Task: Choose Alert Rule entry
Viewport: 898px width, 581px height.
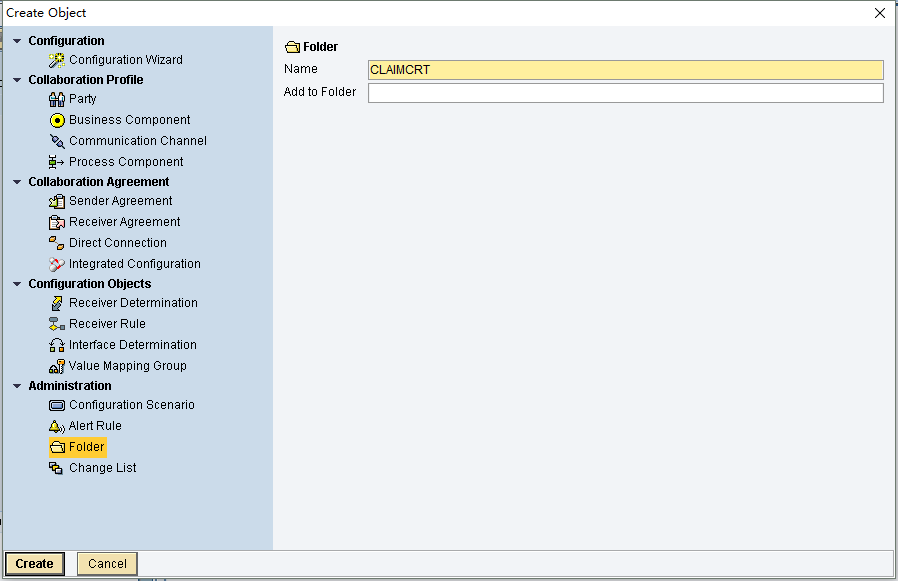Action: coord(95,426)
